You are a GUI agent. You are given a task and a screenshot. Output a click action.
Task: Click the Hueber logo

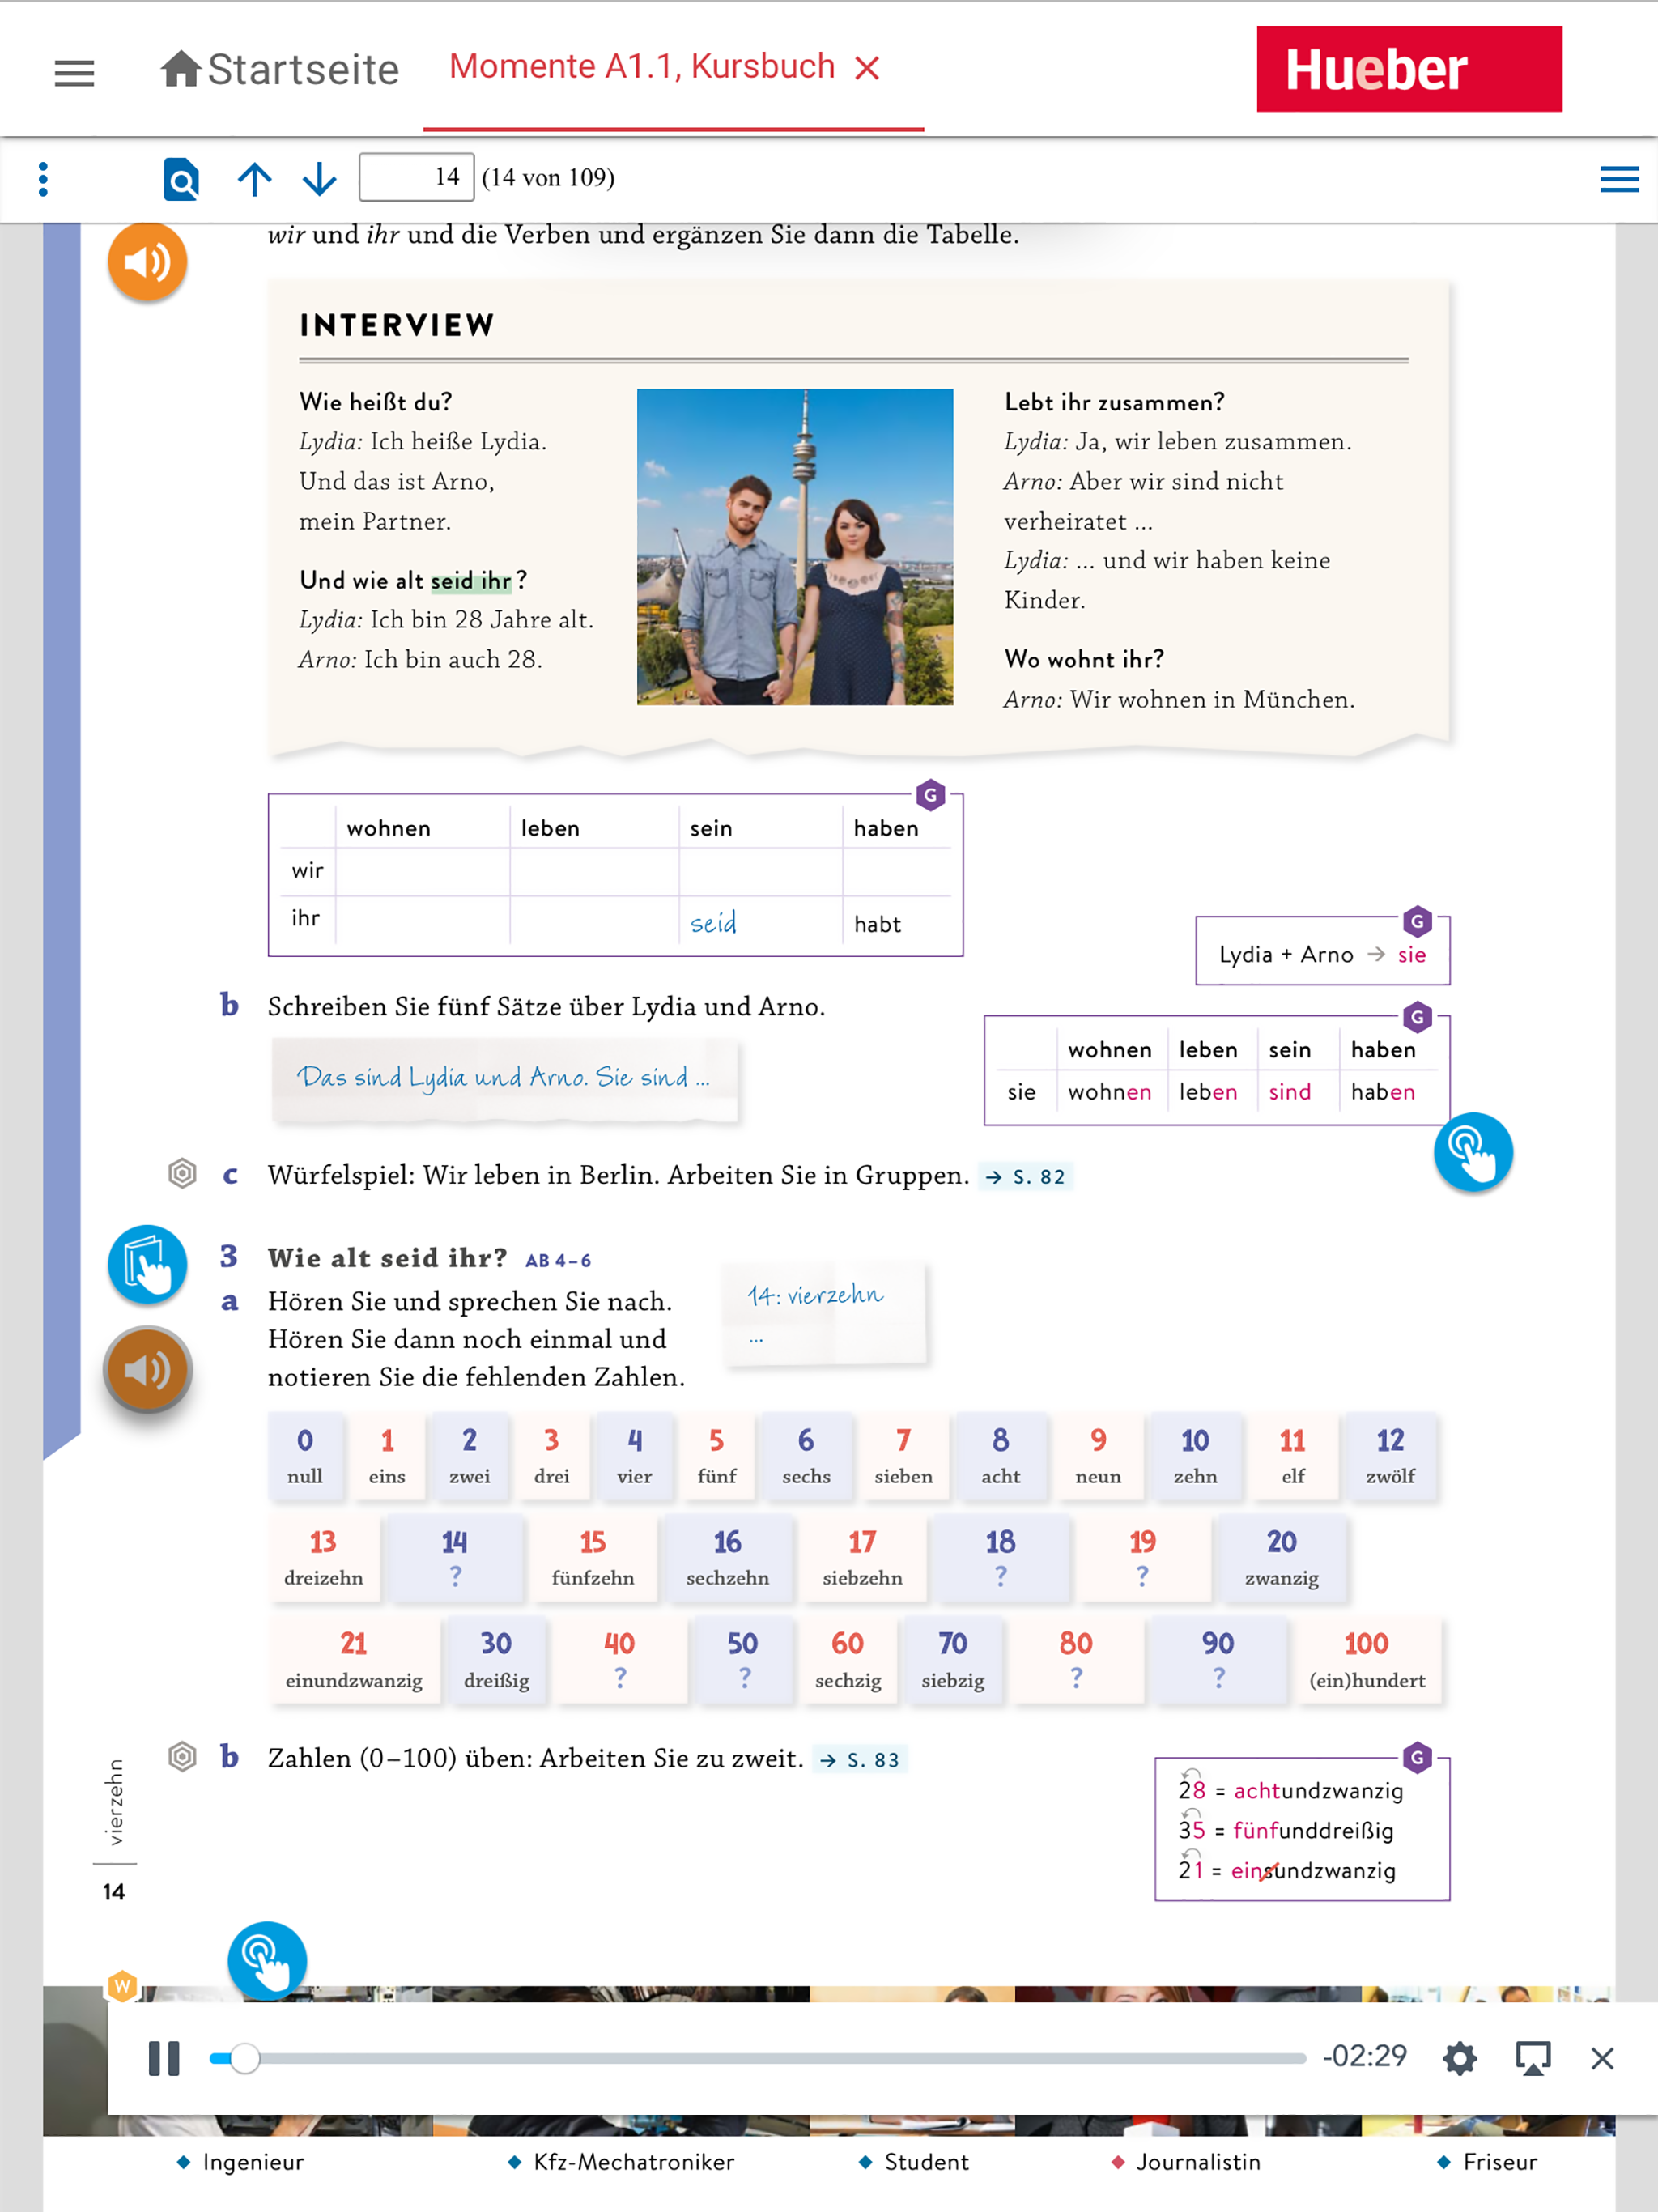1409,69
